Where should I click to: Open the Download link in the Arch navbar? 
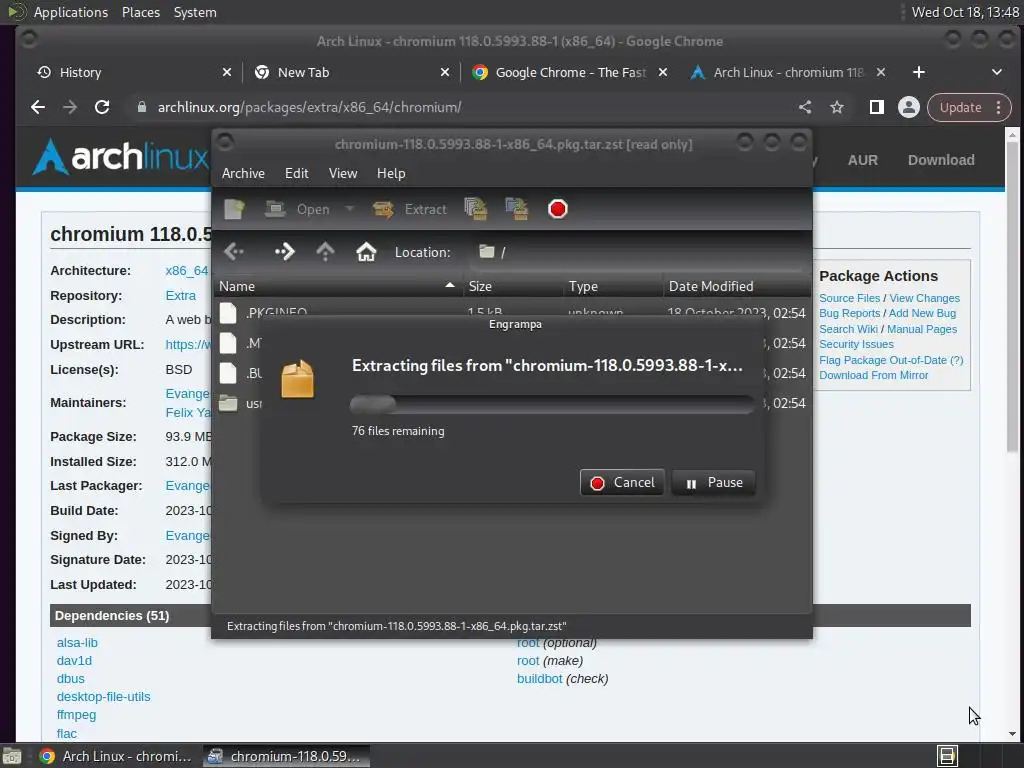click(x=941, y=160)
